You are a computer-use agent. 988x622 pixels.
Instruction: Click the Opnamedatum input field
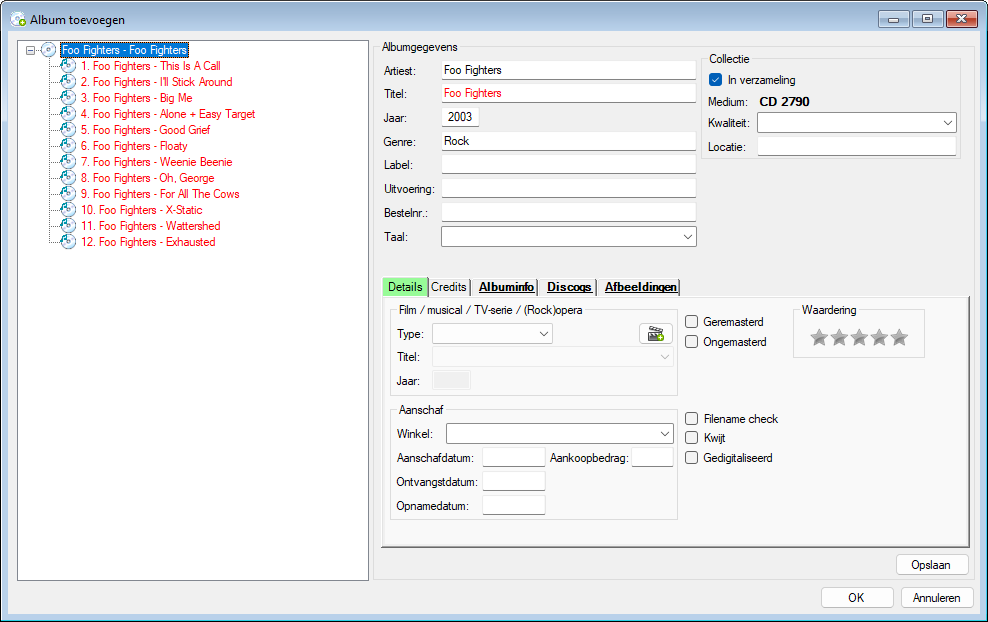click(514, 505)
